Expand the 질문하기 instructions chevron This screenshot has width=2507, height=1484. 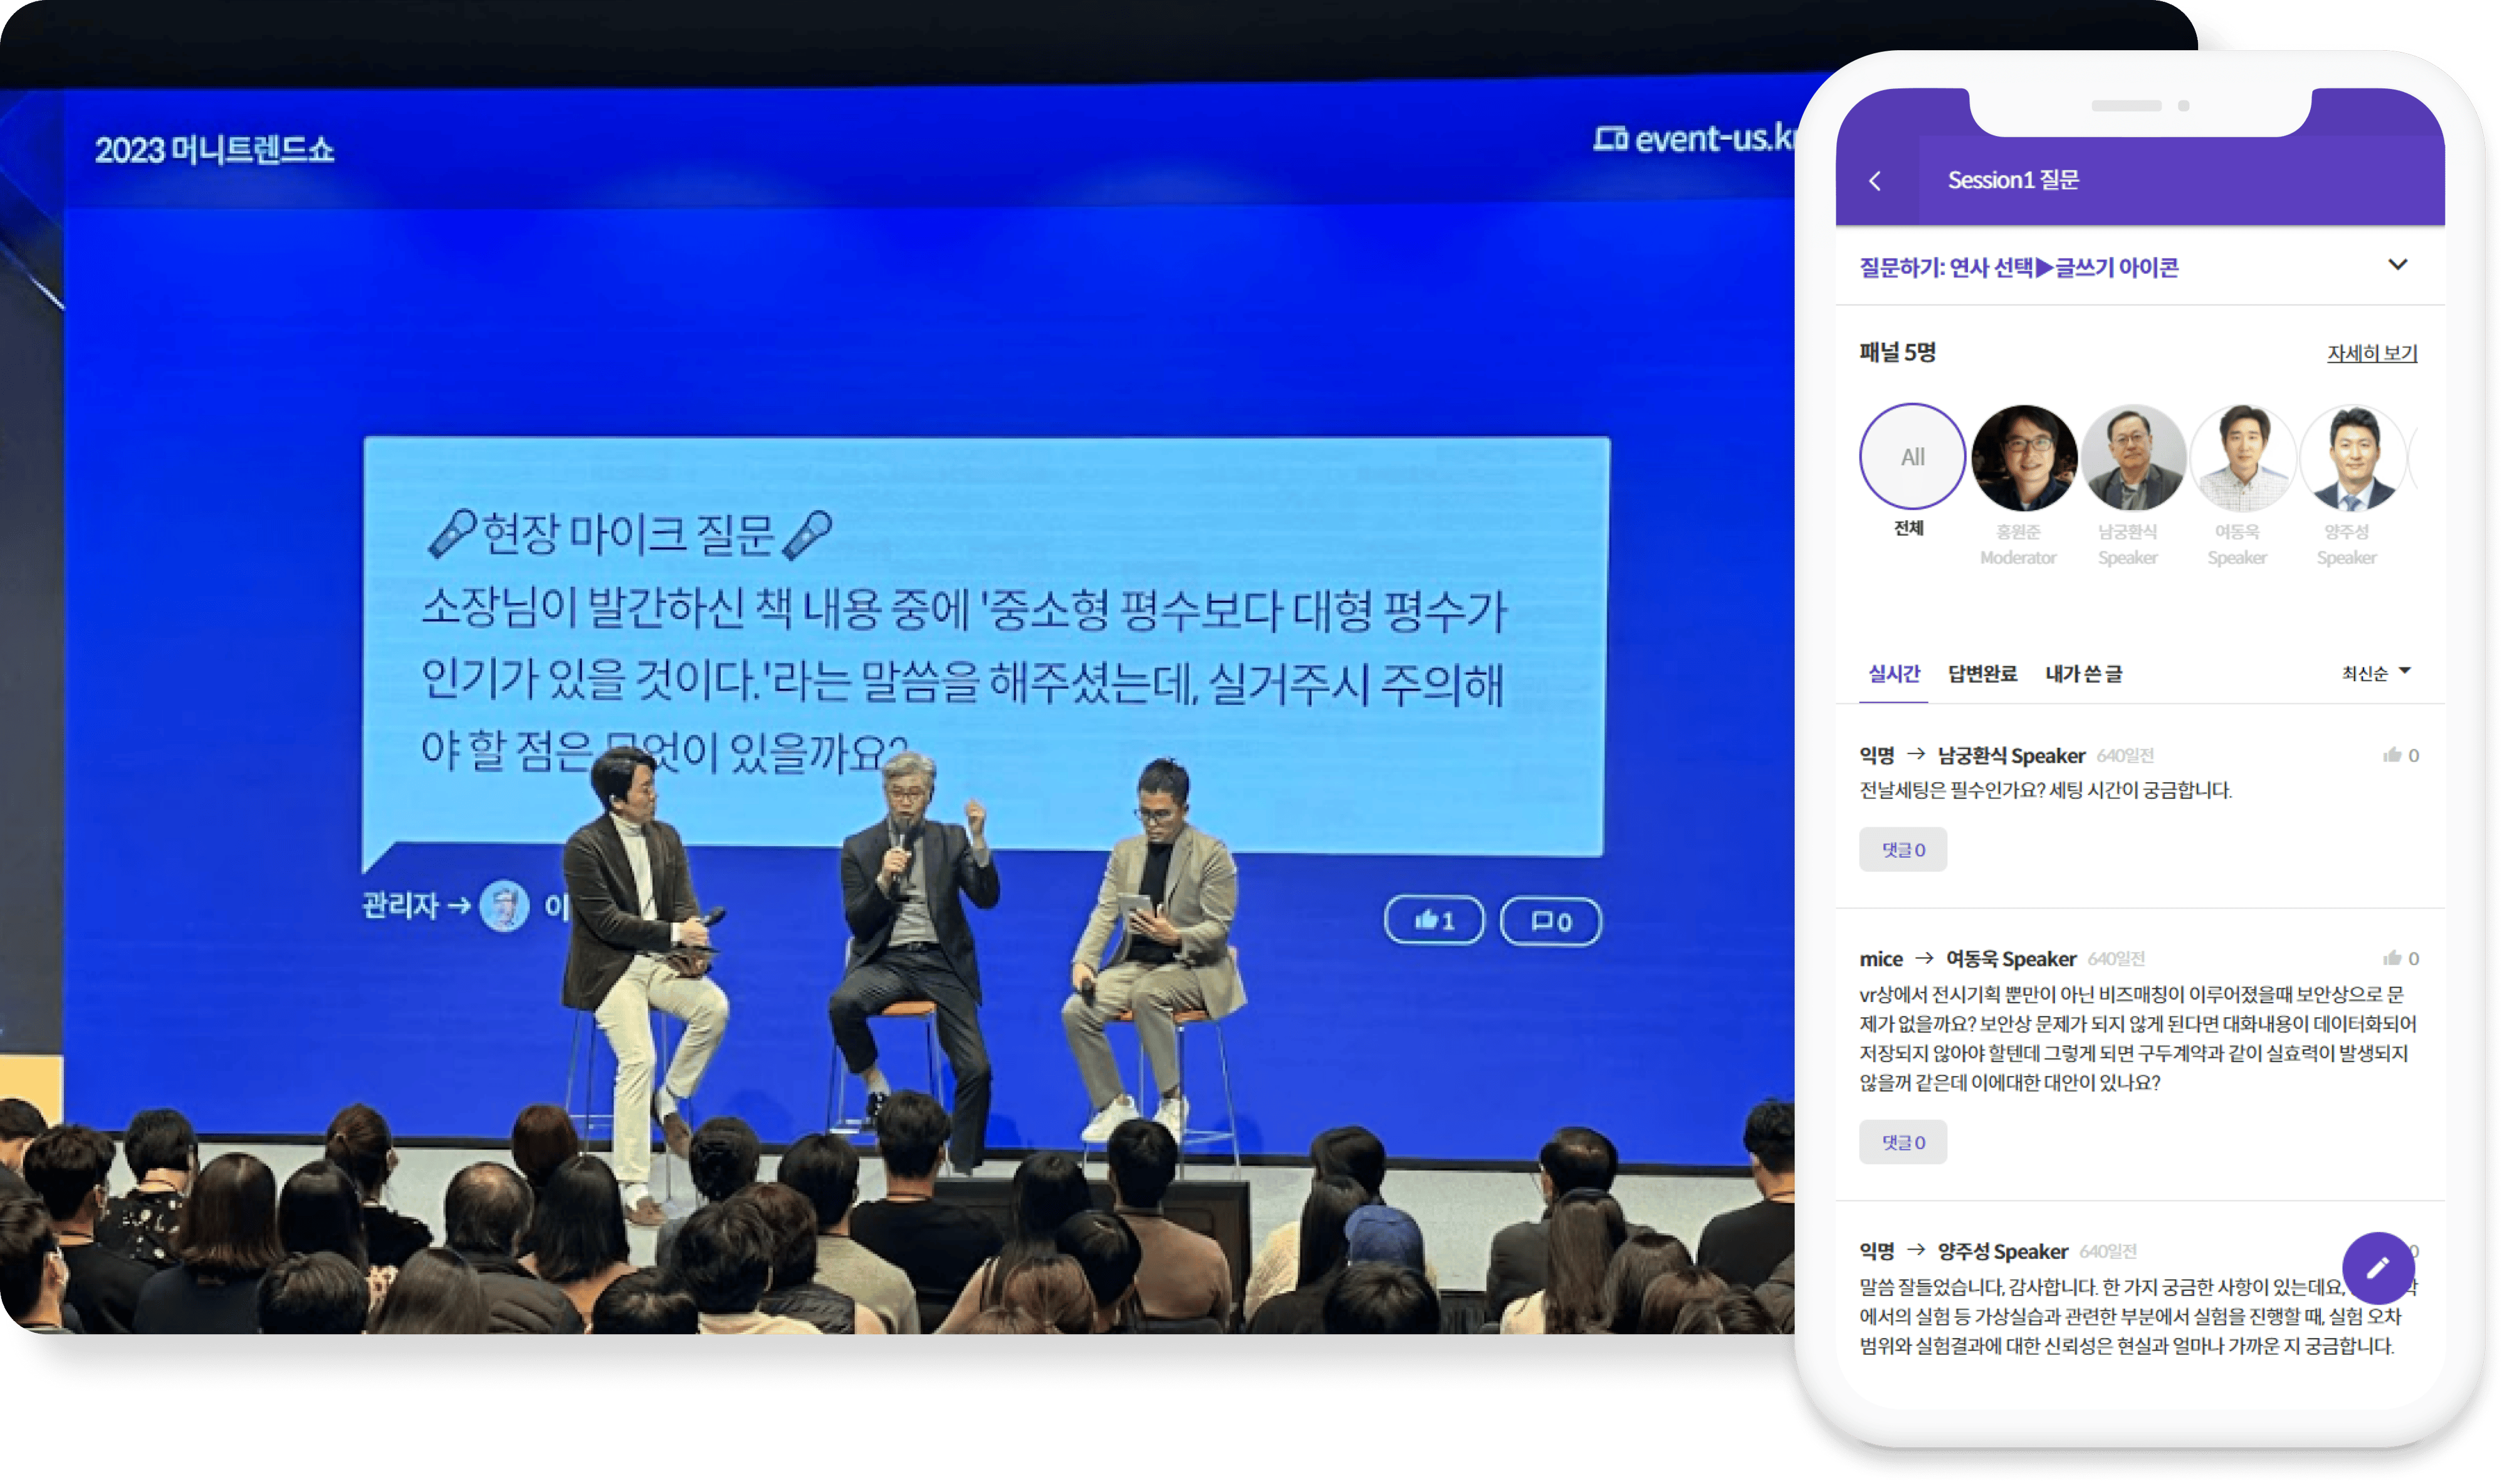(x=2397, y=265)
